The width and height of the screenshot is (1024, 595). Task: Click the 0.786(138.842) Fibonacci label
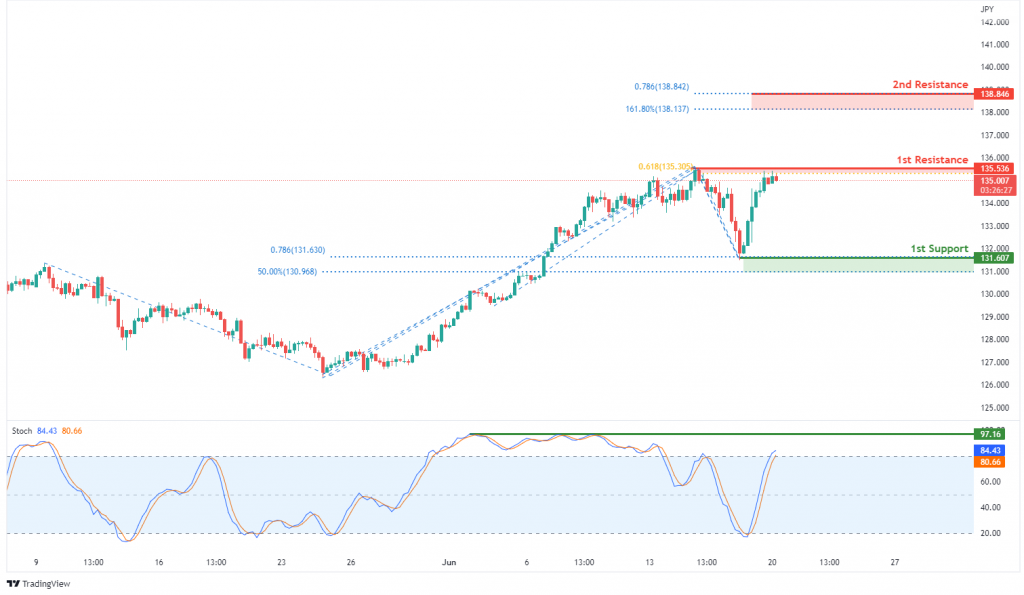[662, 87]
